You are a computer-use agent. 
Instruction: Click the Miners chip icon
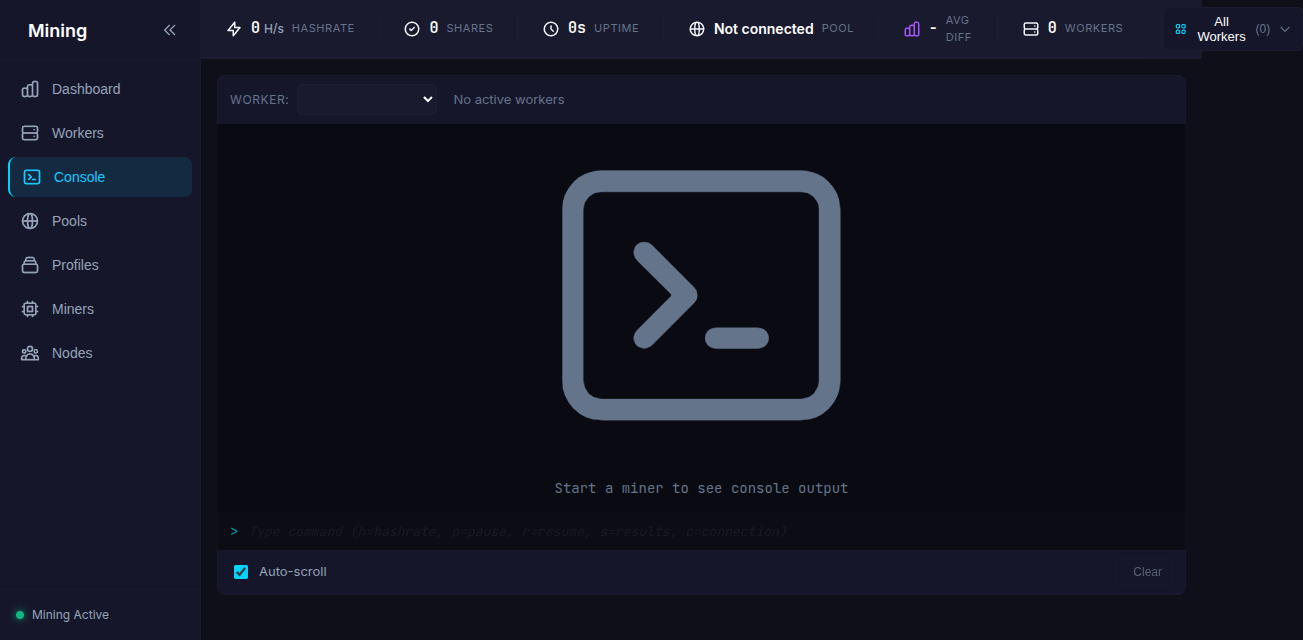tap(30, 309)
